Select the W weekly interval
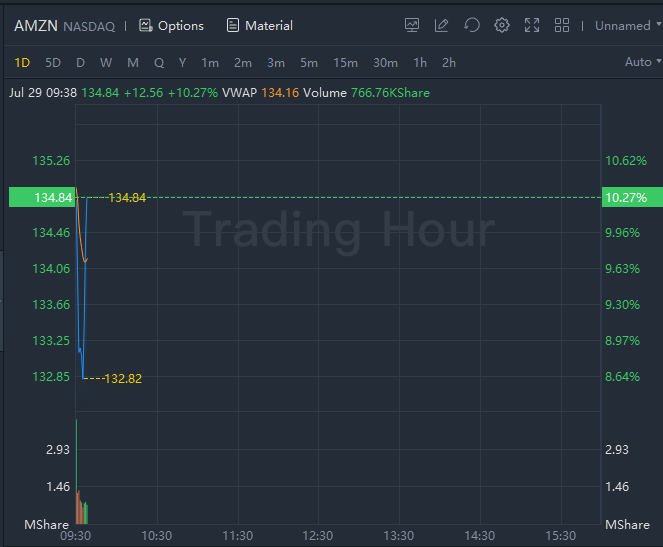Image resolution: width=663 pixels, height=547 pixels. tap(106, 63)
